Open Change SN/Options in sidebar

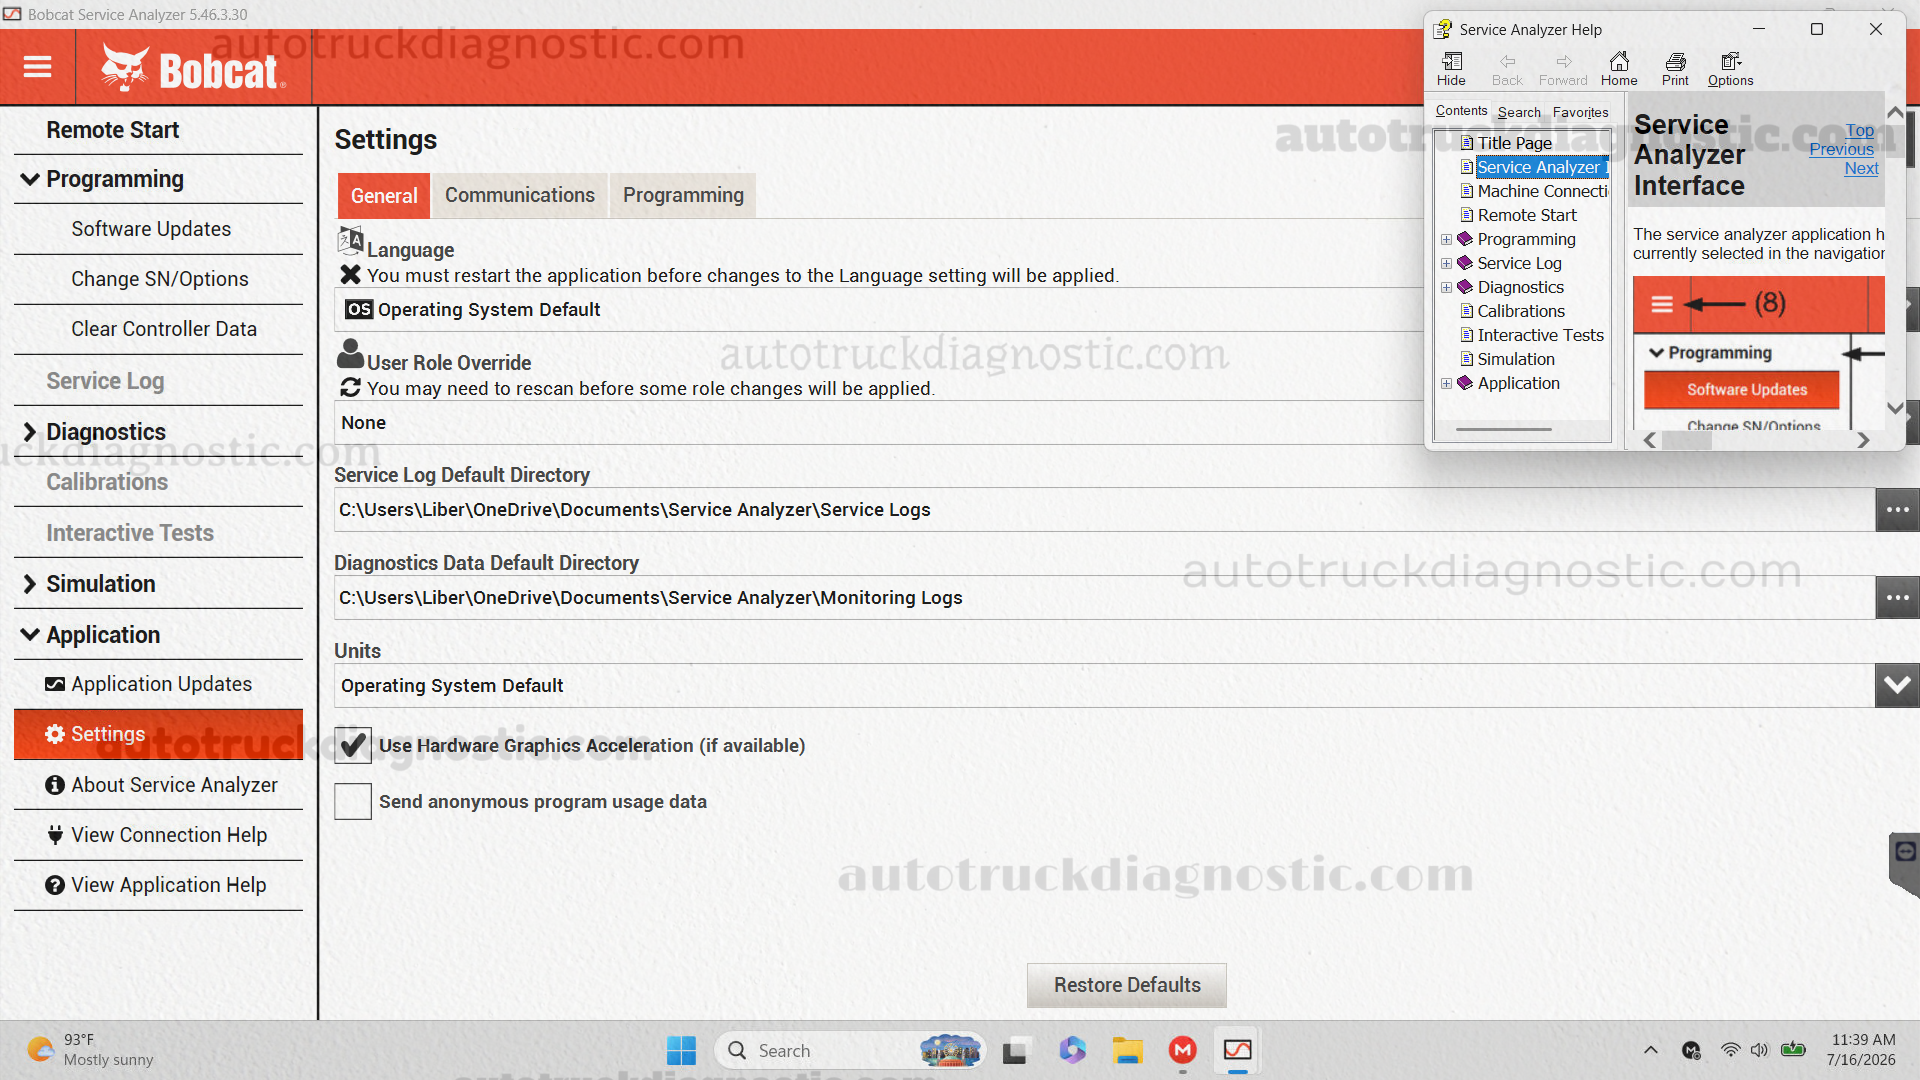point(160,279)
